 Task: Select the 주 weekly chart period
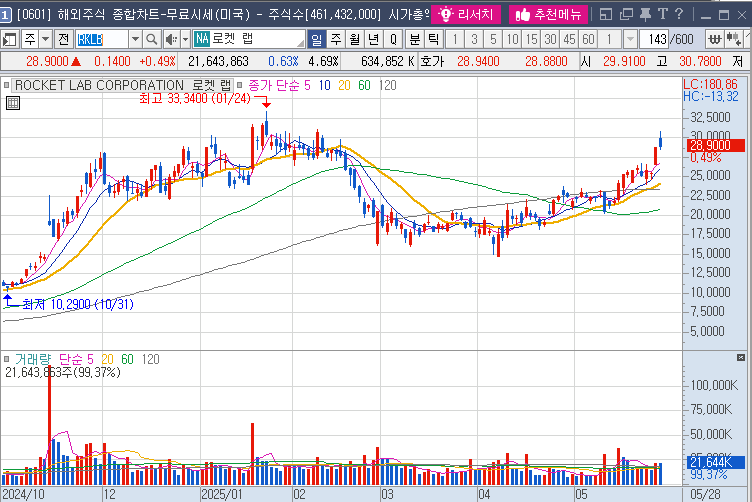tap(336, 39)
